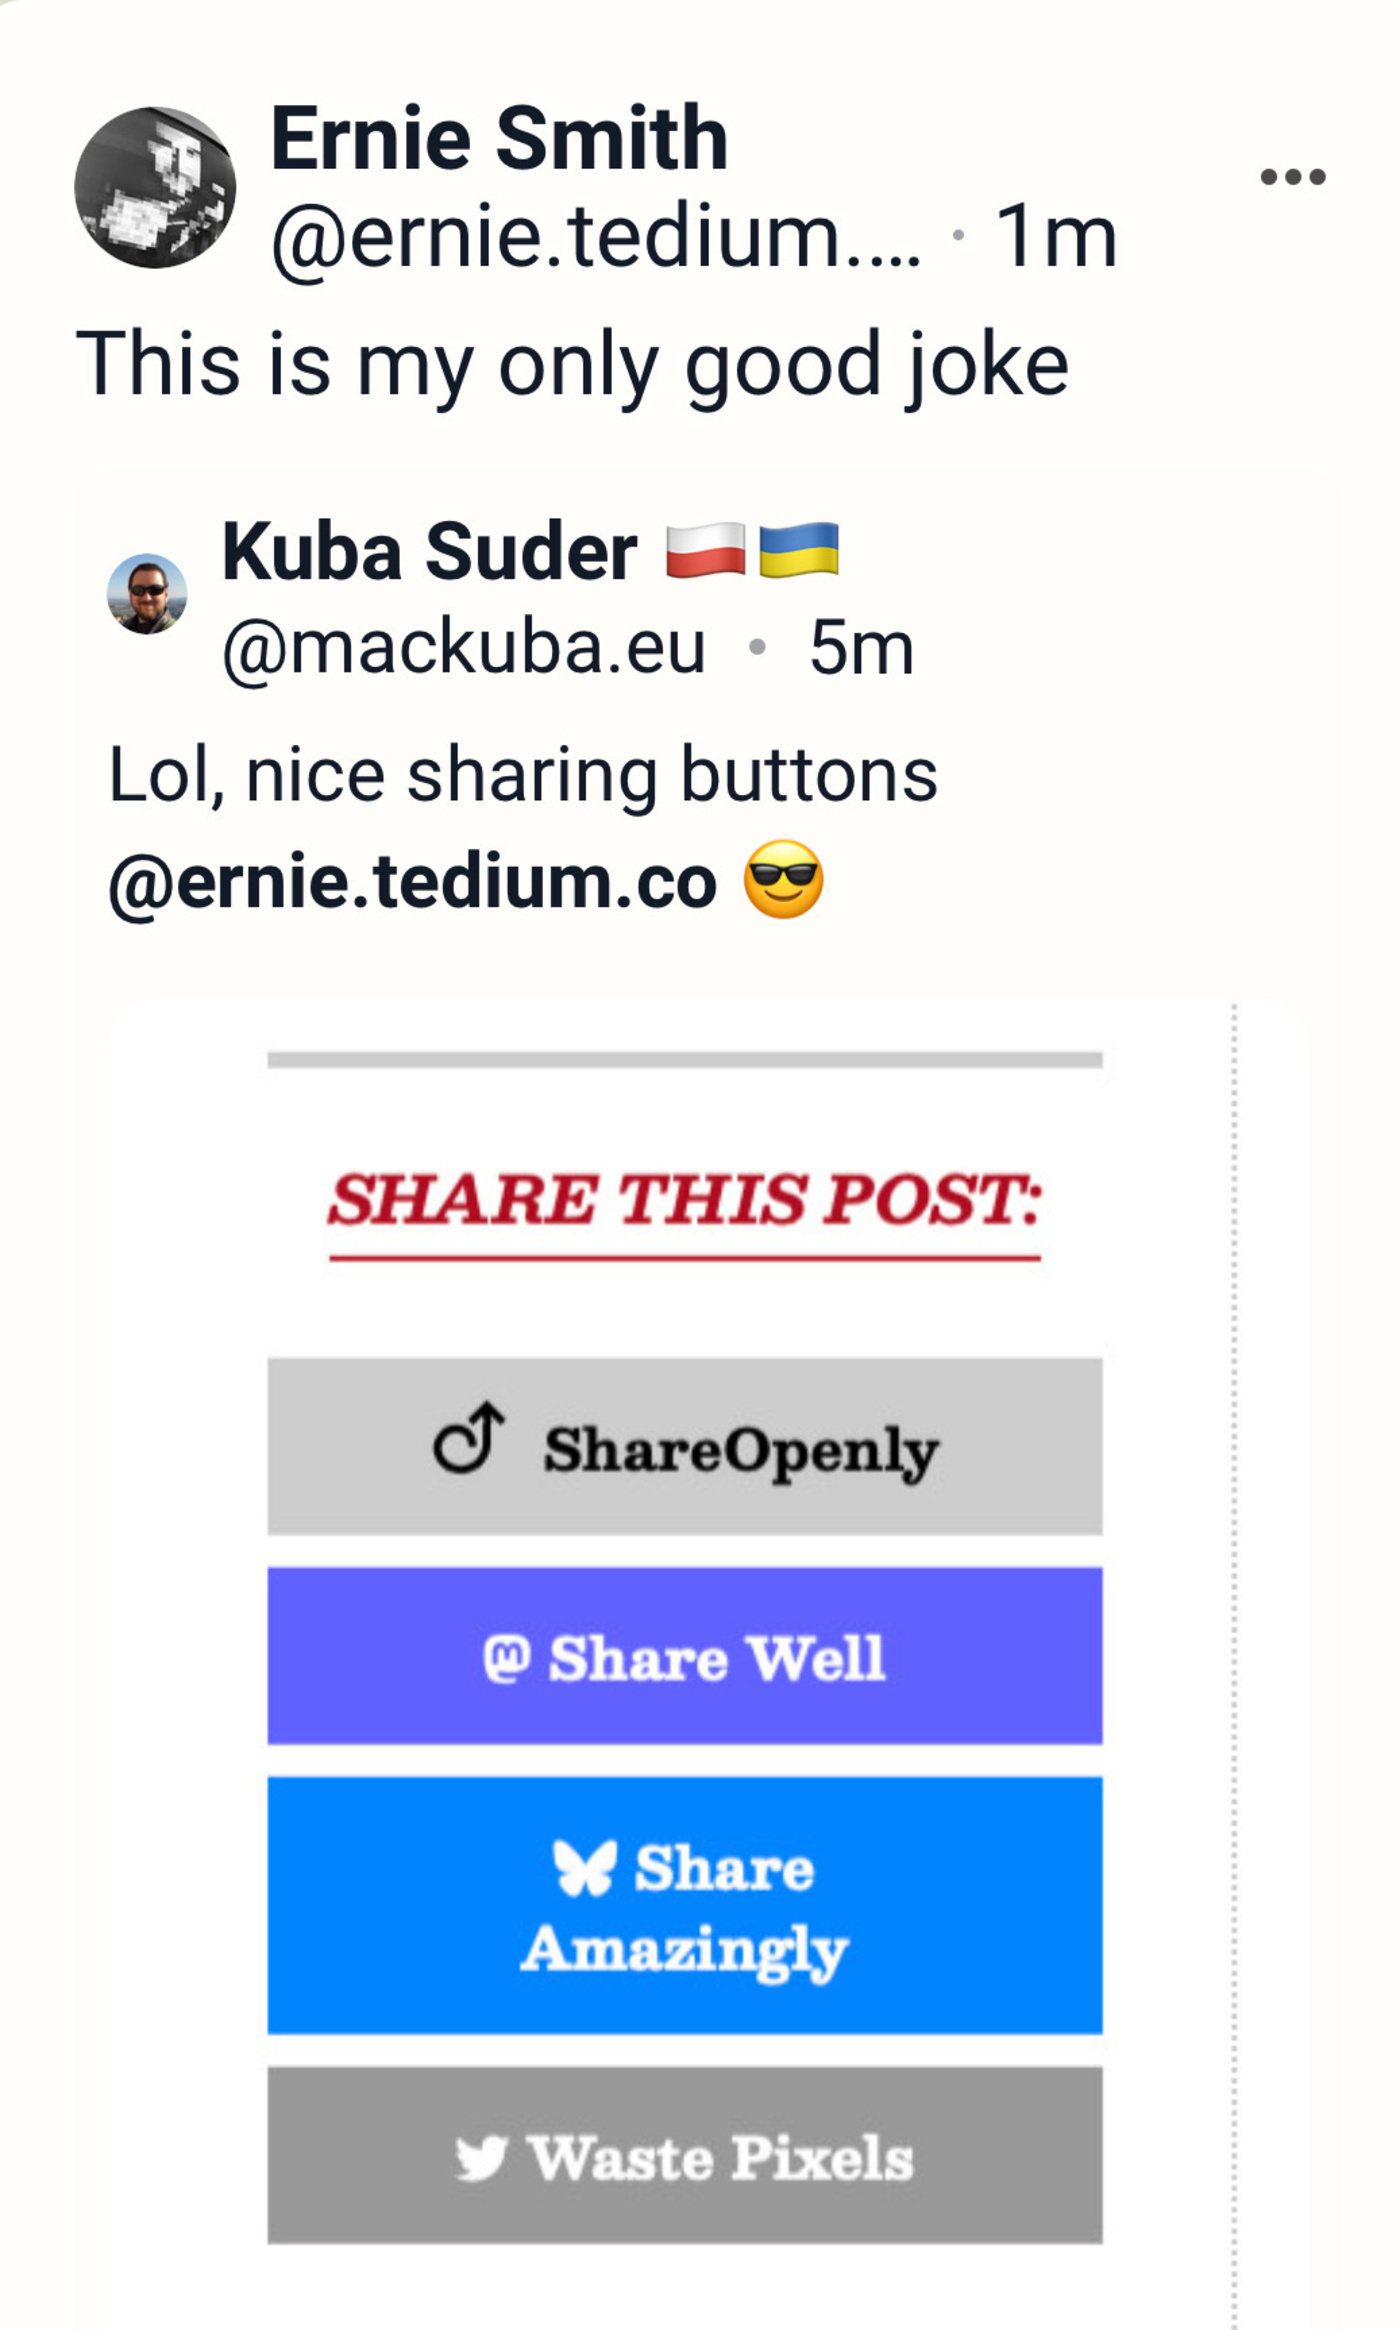The height and width of the screenshot is (2330, 1400).
Task: Click the Bluesky butterfly icon
Action: pos(585,1867)
